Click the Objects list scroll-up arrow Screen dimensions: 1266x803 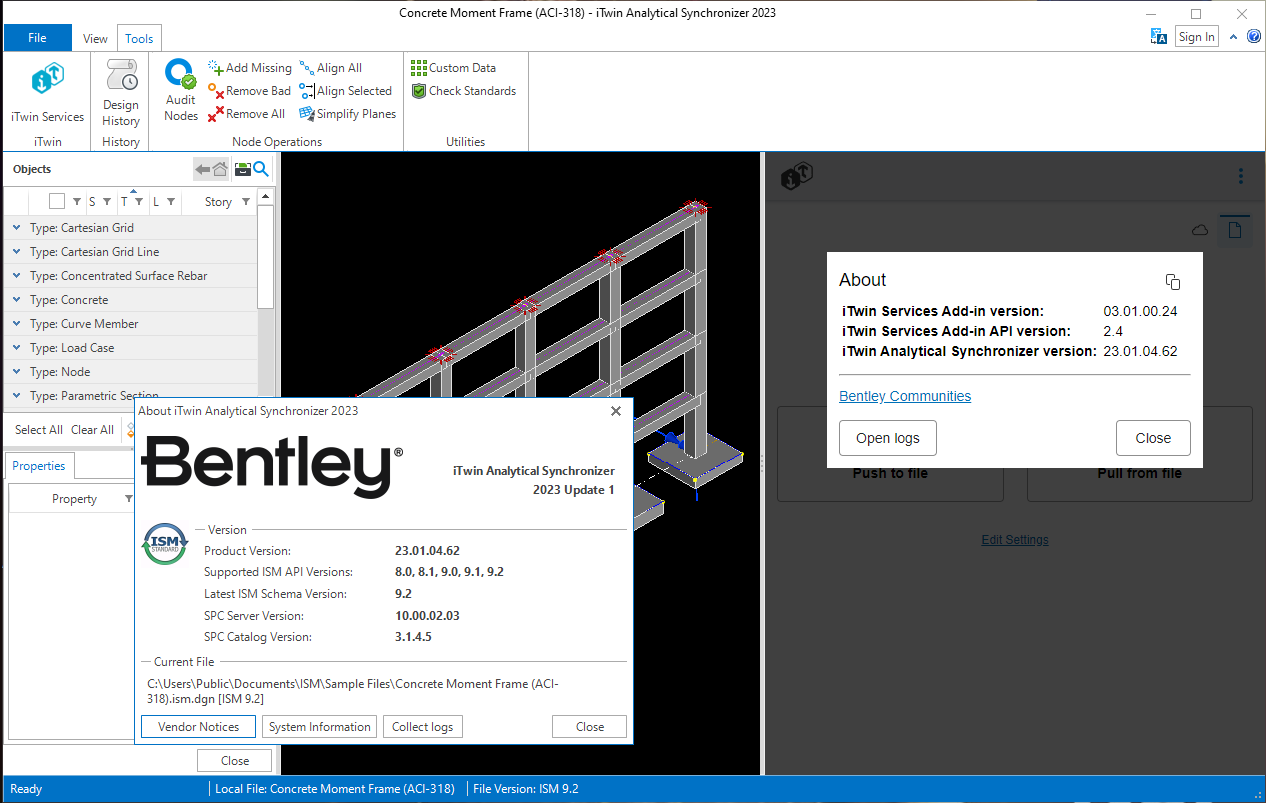coord(266,198)
